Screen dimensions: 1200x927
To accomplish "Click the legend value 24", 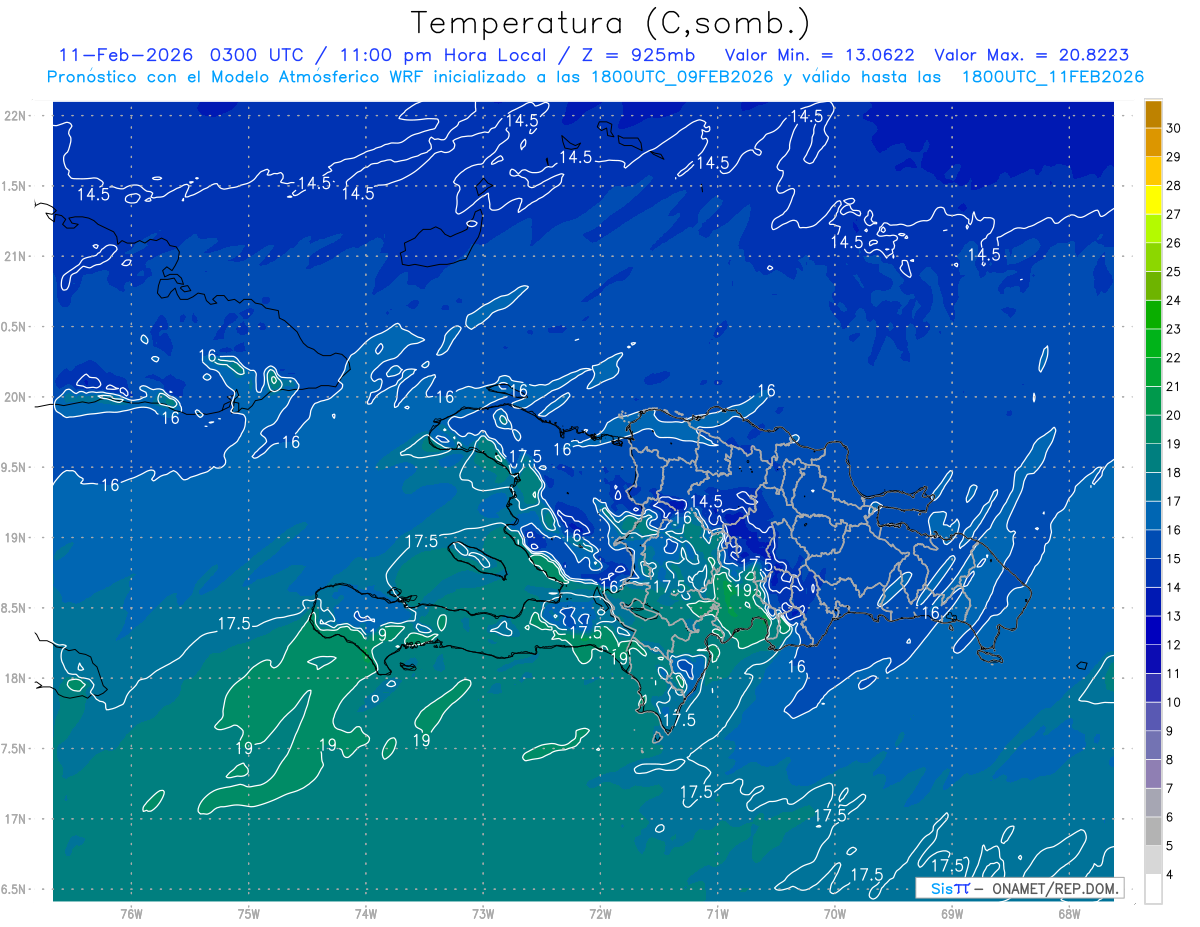I will tap(1173, 301).
